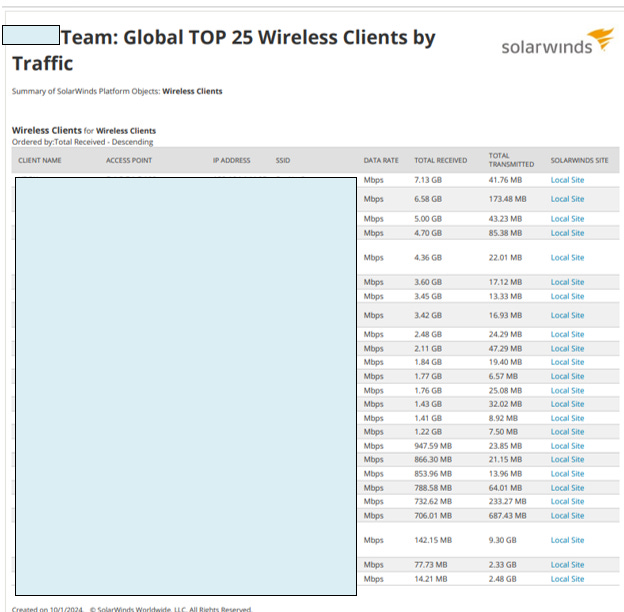Open Local Site link for 3.60 GB row
The image size is (624, 612).
coord(567,282)
